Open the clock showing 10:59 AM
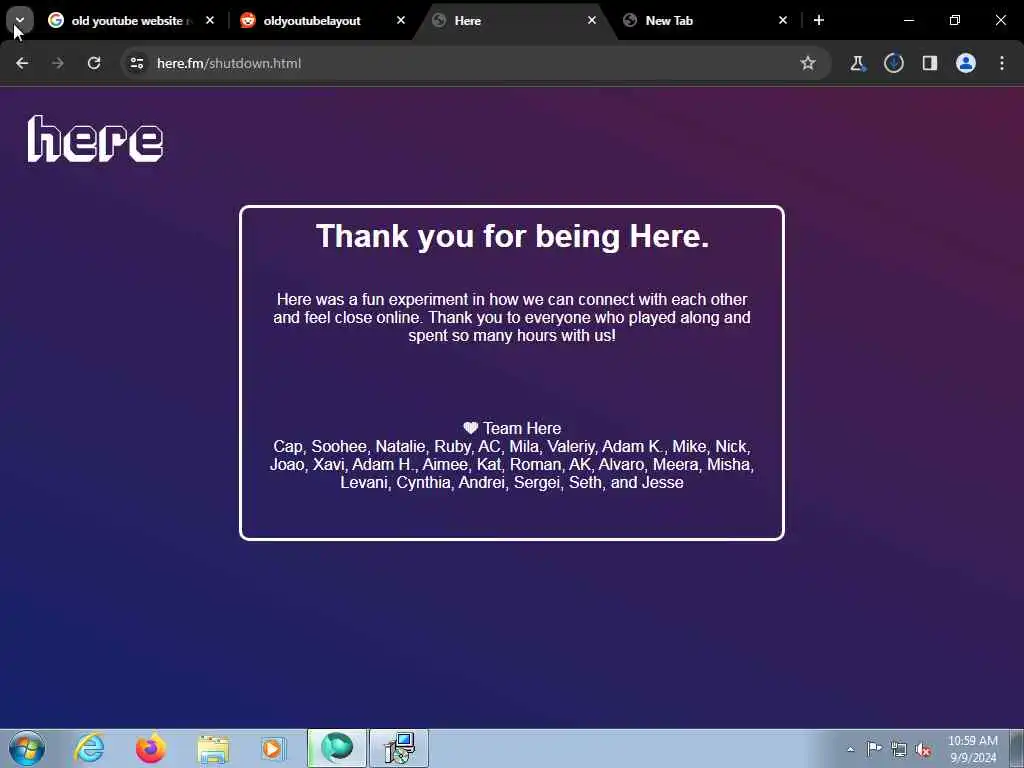Screen dimensions: 1024x768 (973, 749)
